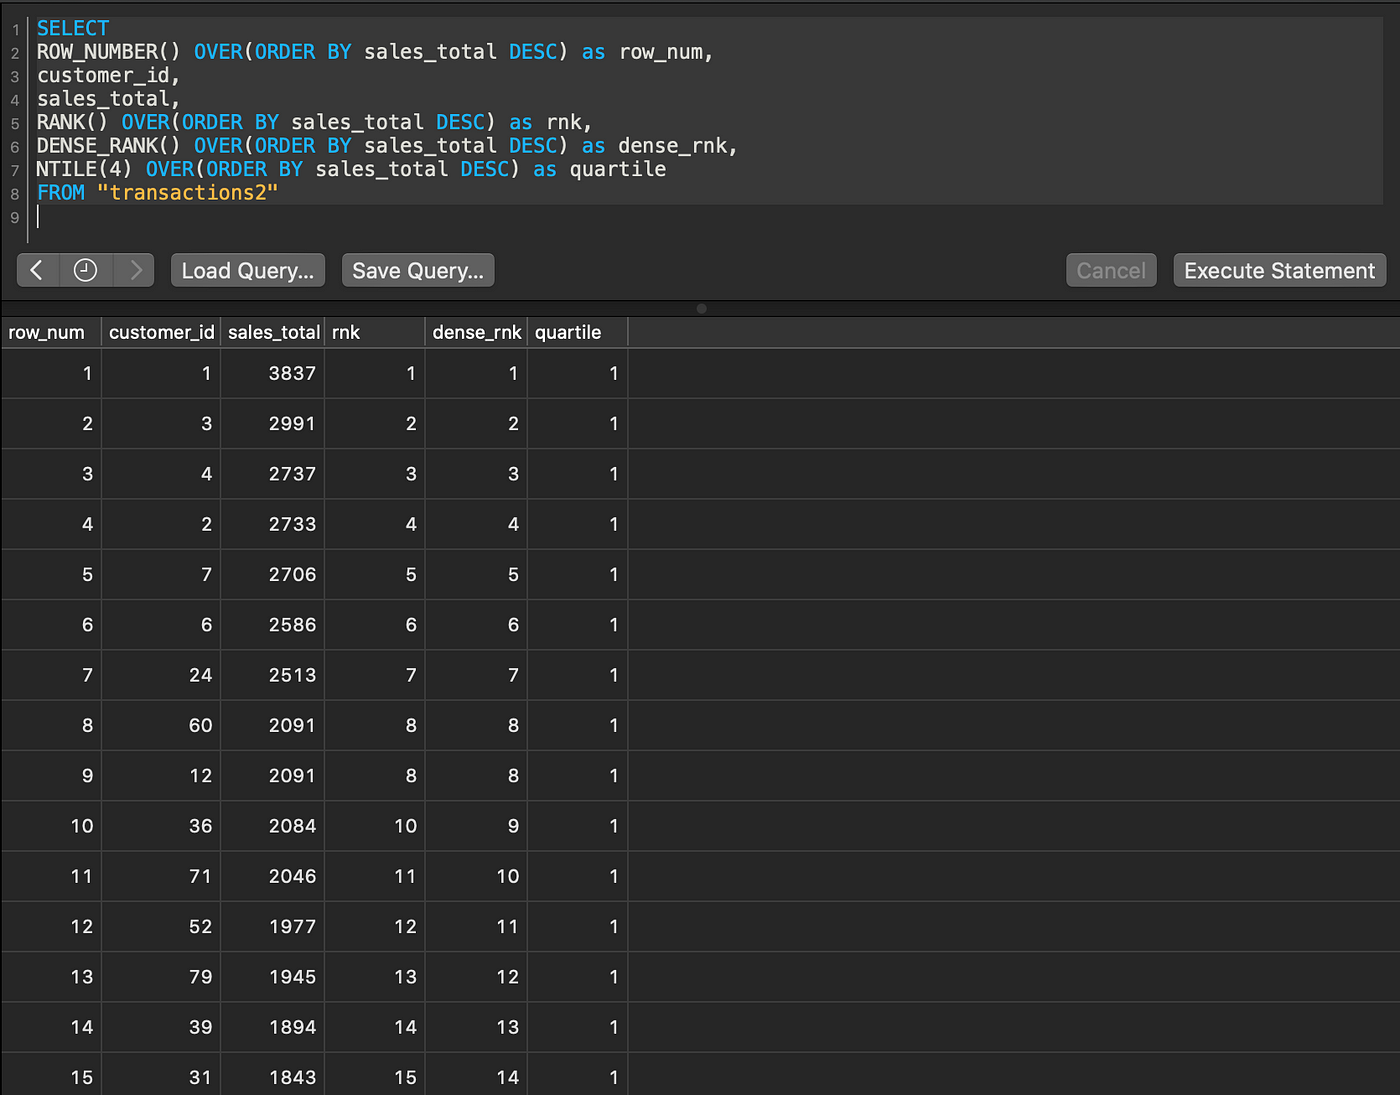Click the quartile column header
The image size is (1400, 1095).
(x=578, y=332)
